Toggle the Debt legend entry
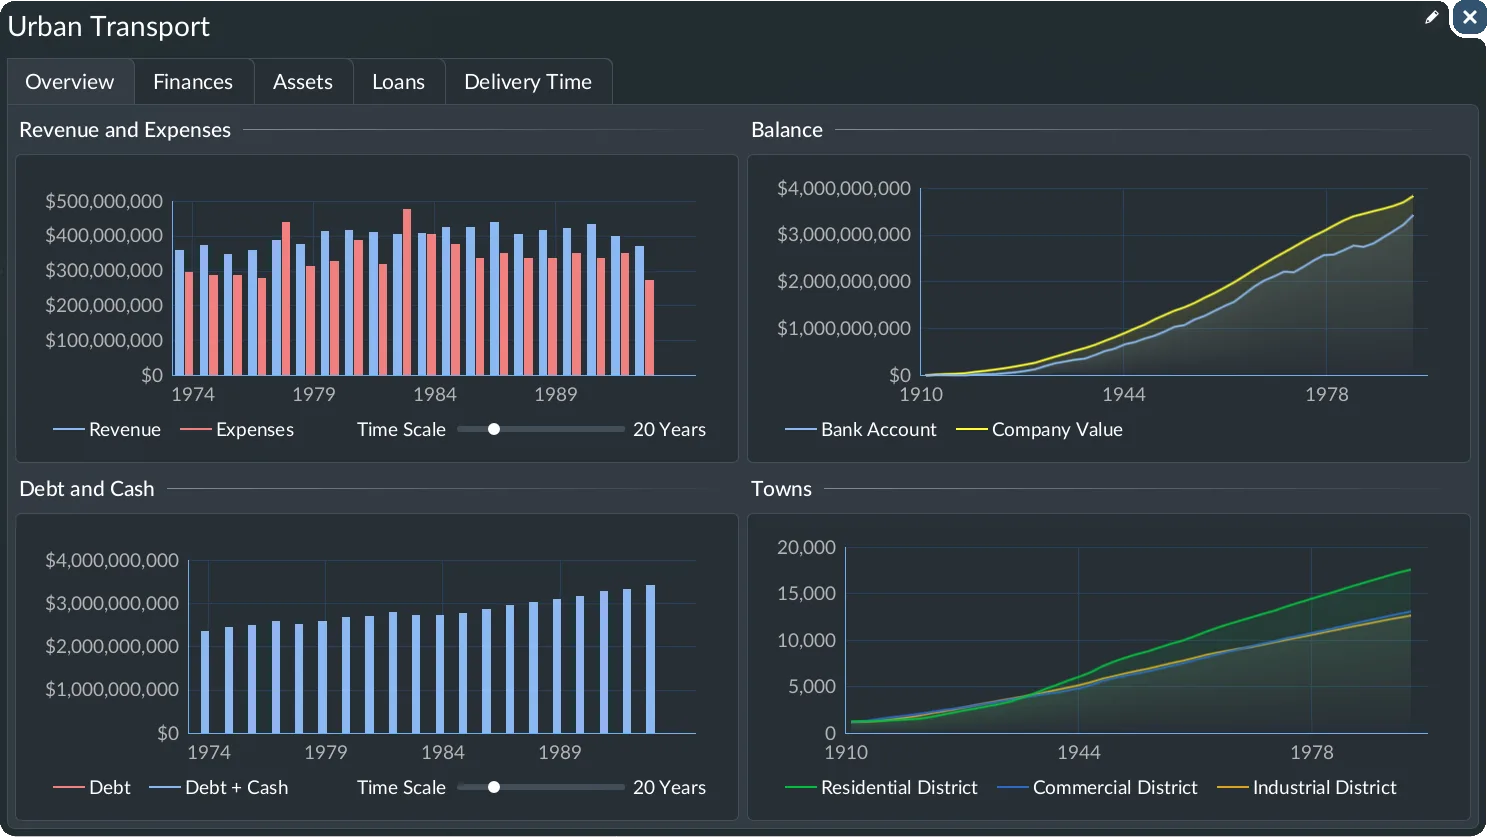1487x837 pixels. point(92,787)
